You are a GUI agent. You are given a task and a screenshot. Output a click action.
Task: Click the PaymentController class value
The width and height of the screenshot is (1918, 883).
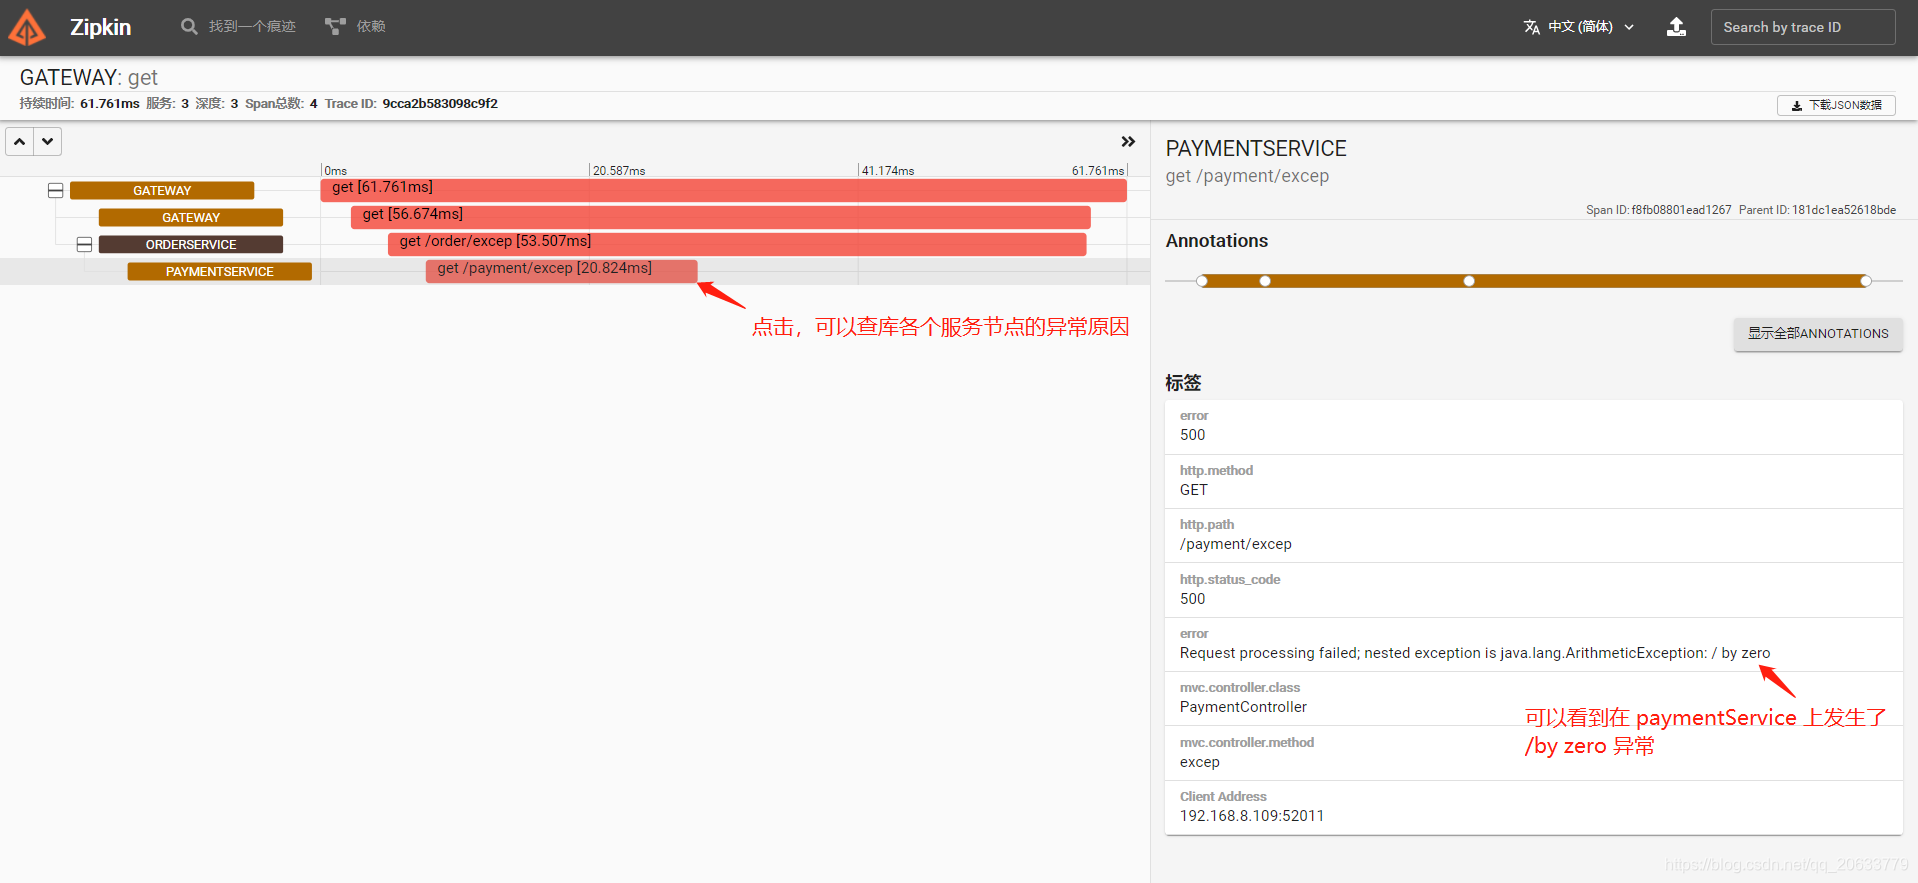click(x=1243, y=707)
